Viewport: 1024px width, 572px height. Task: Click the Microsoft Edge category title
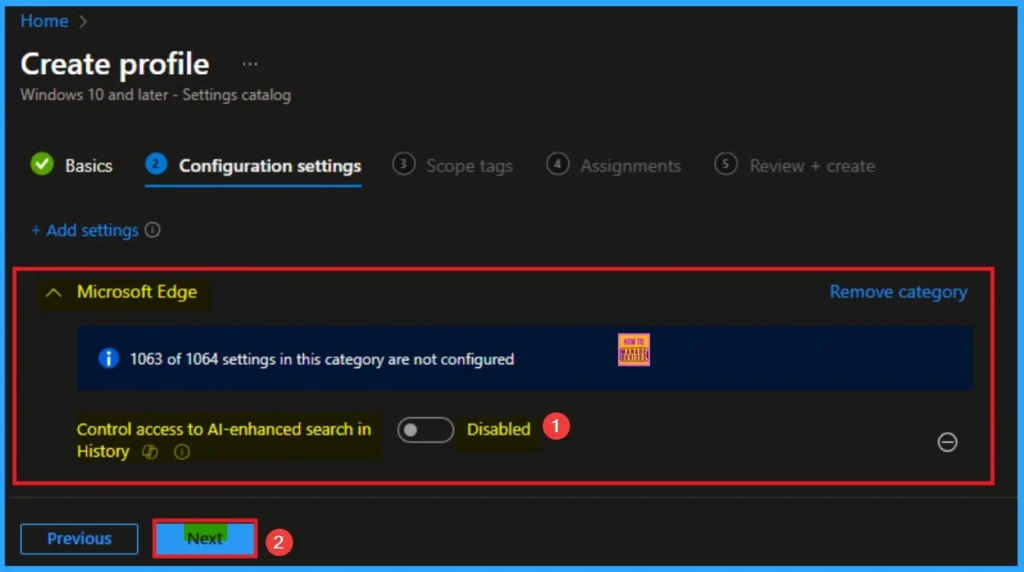[x=136, y=292]
